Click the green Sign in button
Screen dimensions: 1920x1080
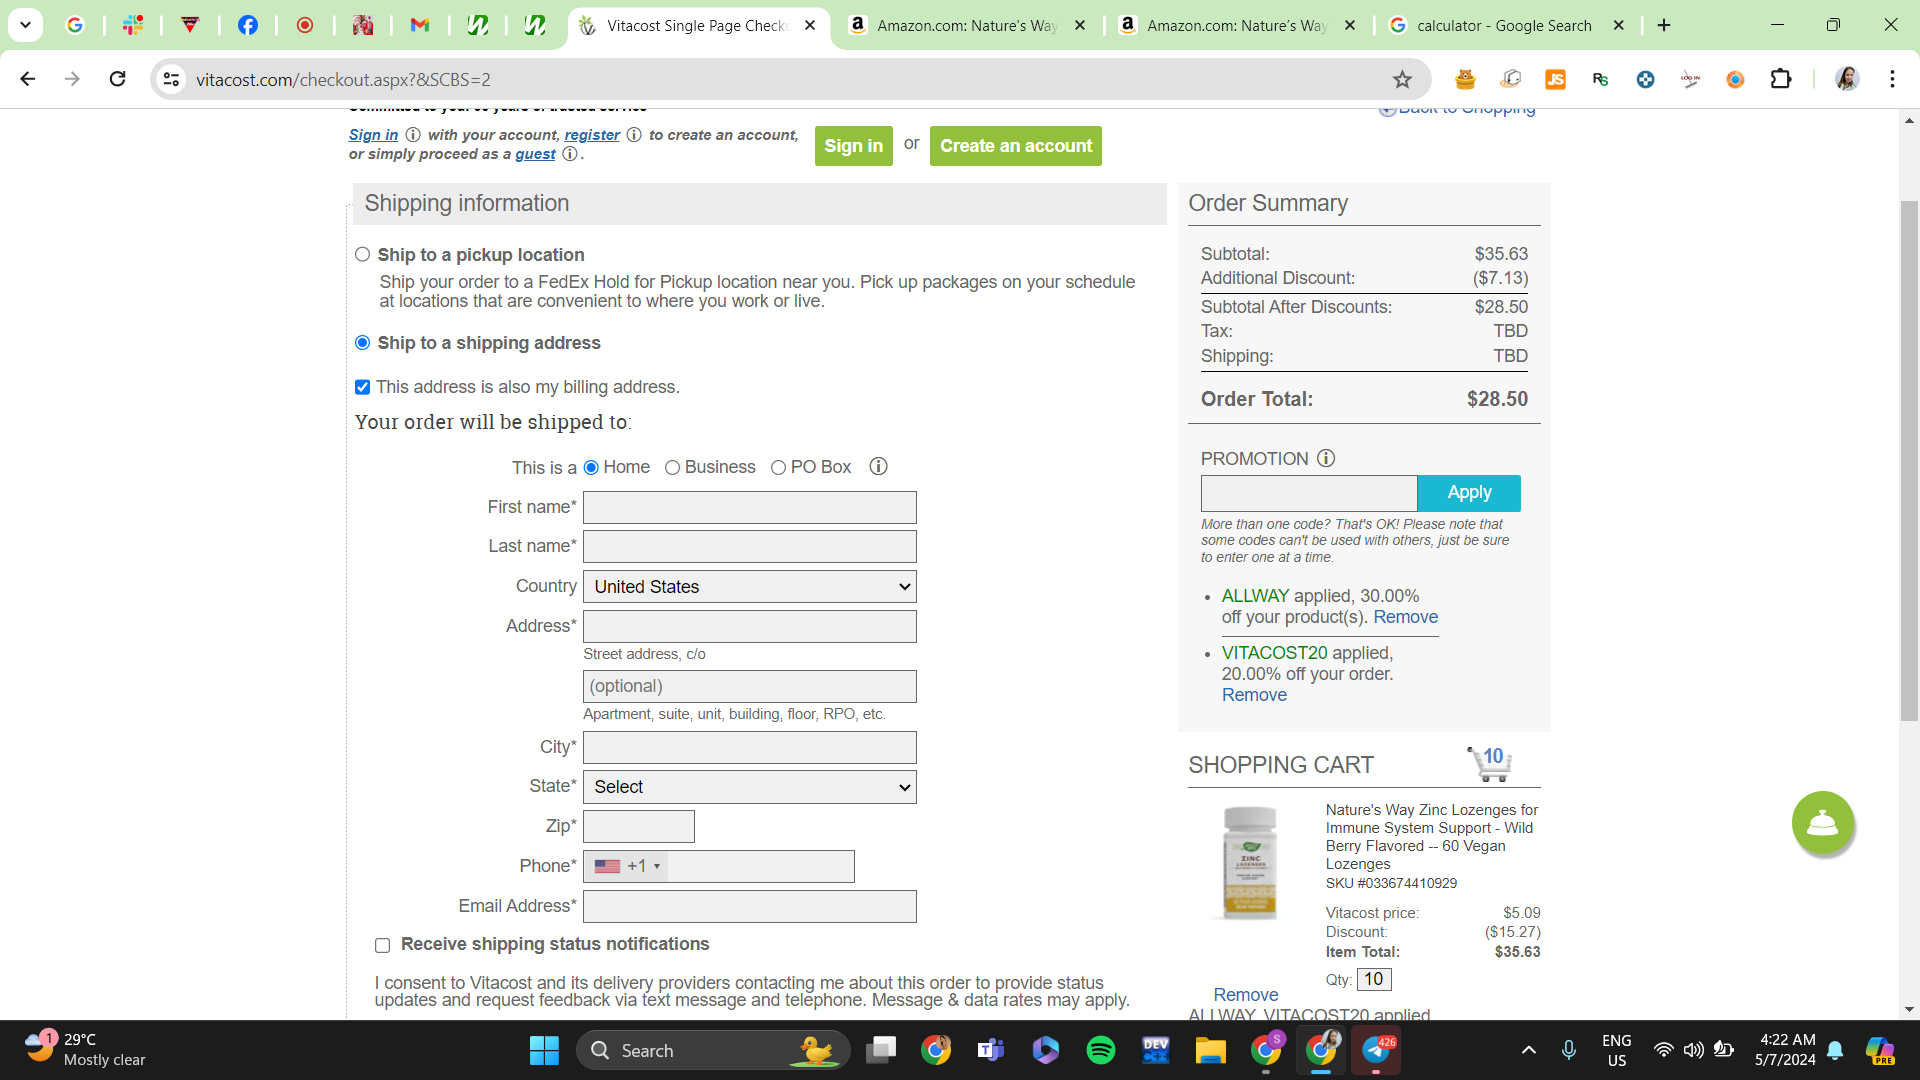(x=853, y=146)
